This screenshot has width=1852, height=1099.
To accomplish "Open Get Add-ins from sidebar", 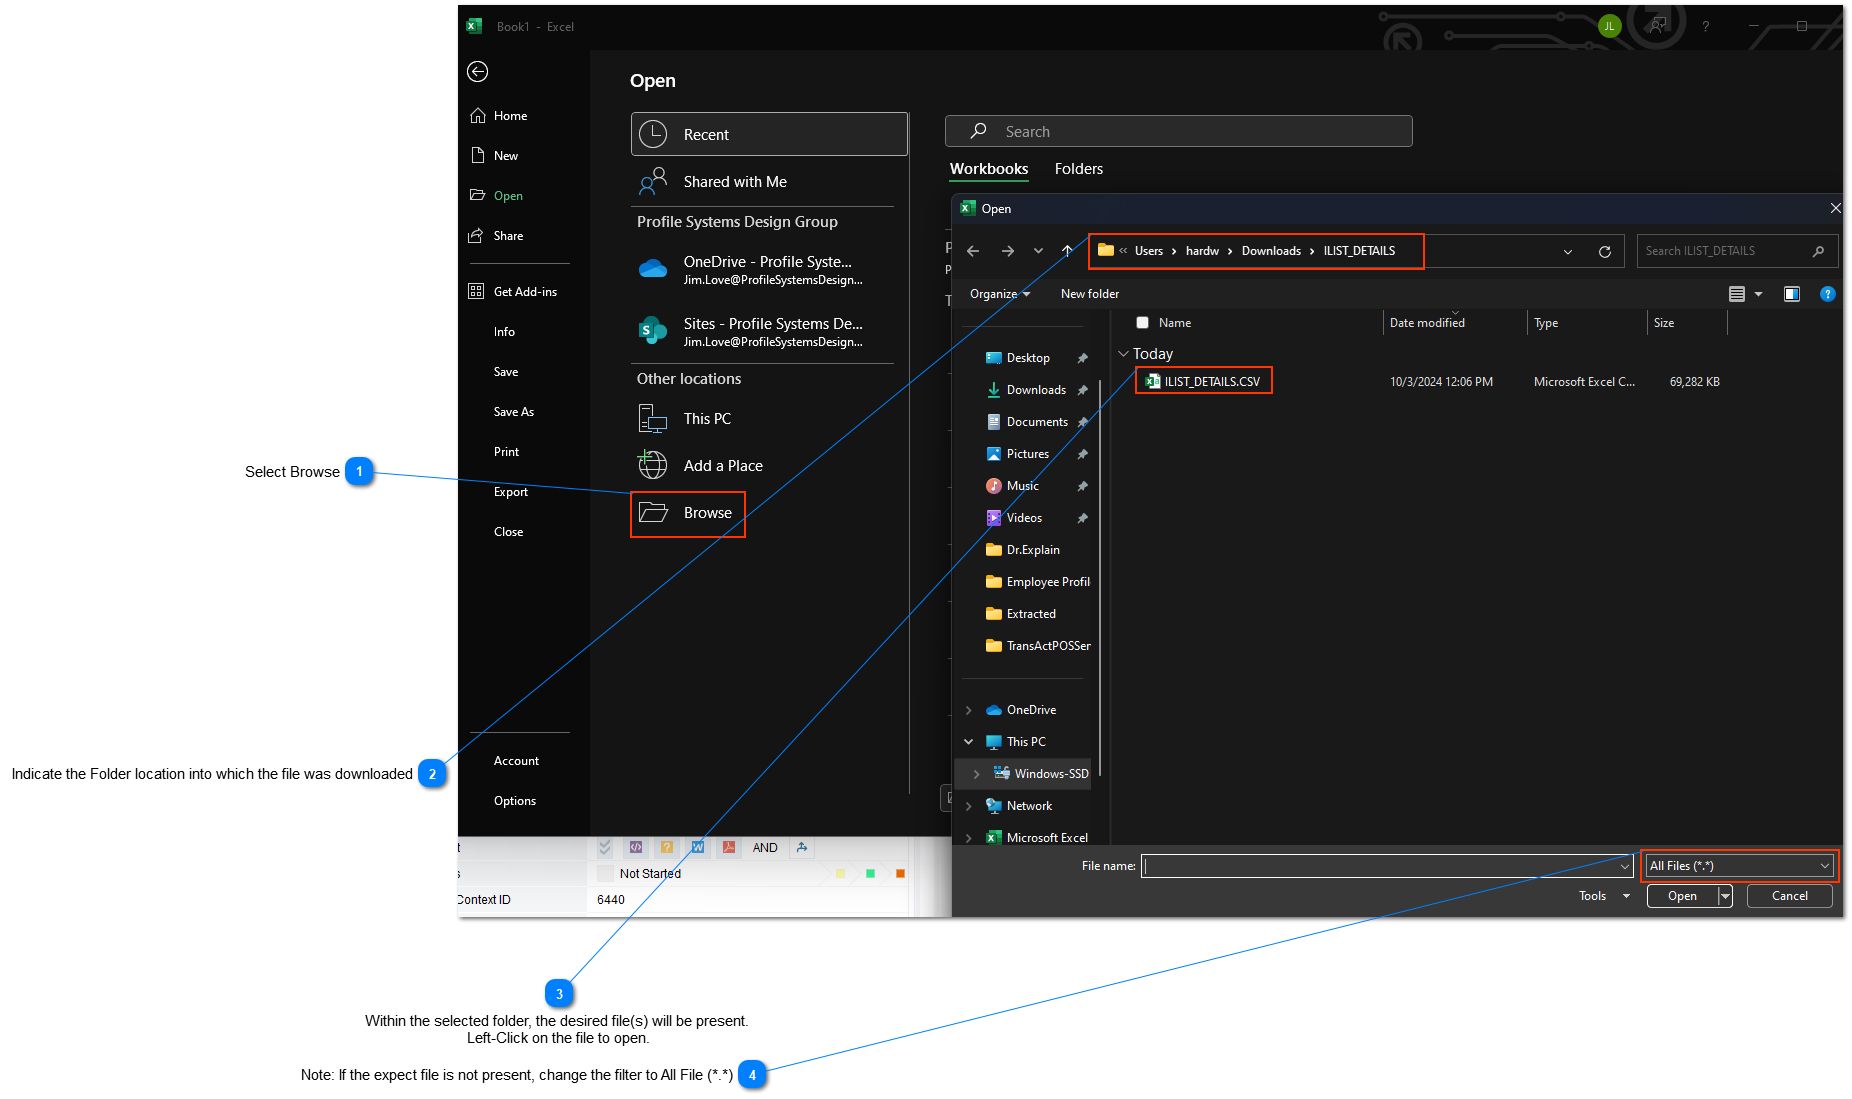I will [513, 292].
